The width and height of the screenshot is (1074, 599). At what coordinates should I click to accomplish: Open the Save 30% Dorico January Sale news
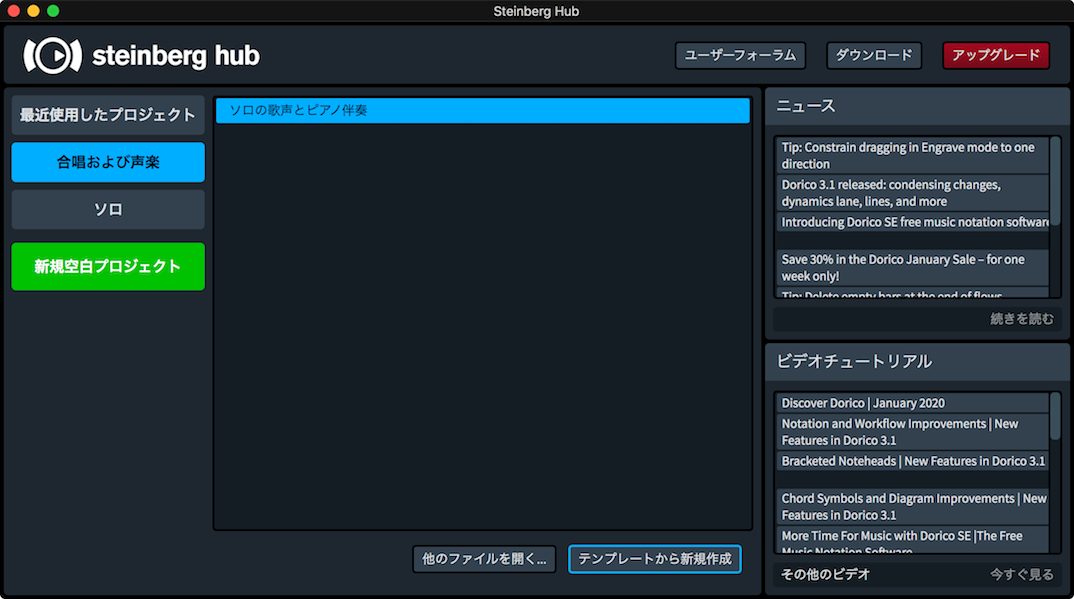912,268
